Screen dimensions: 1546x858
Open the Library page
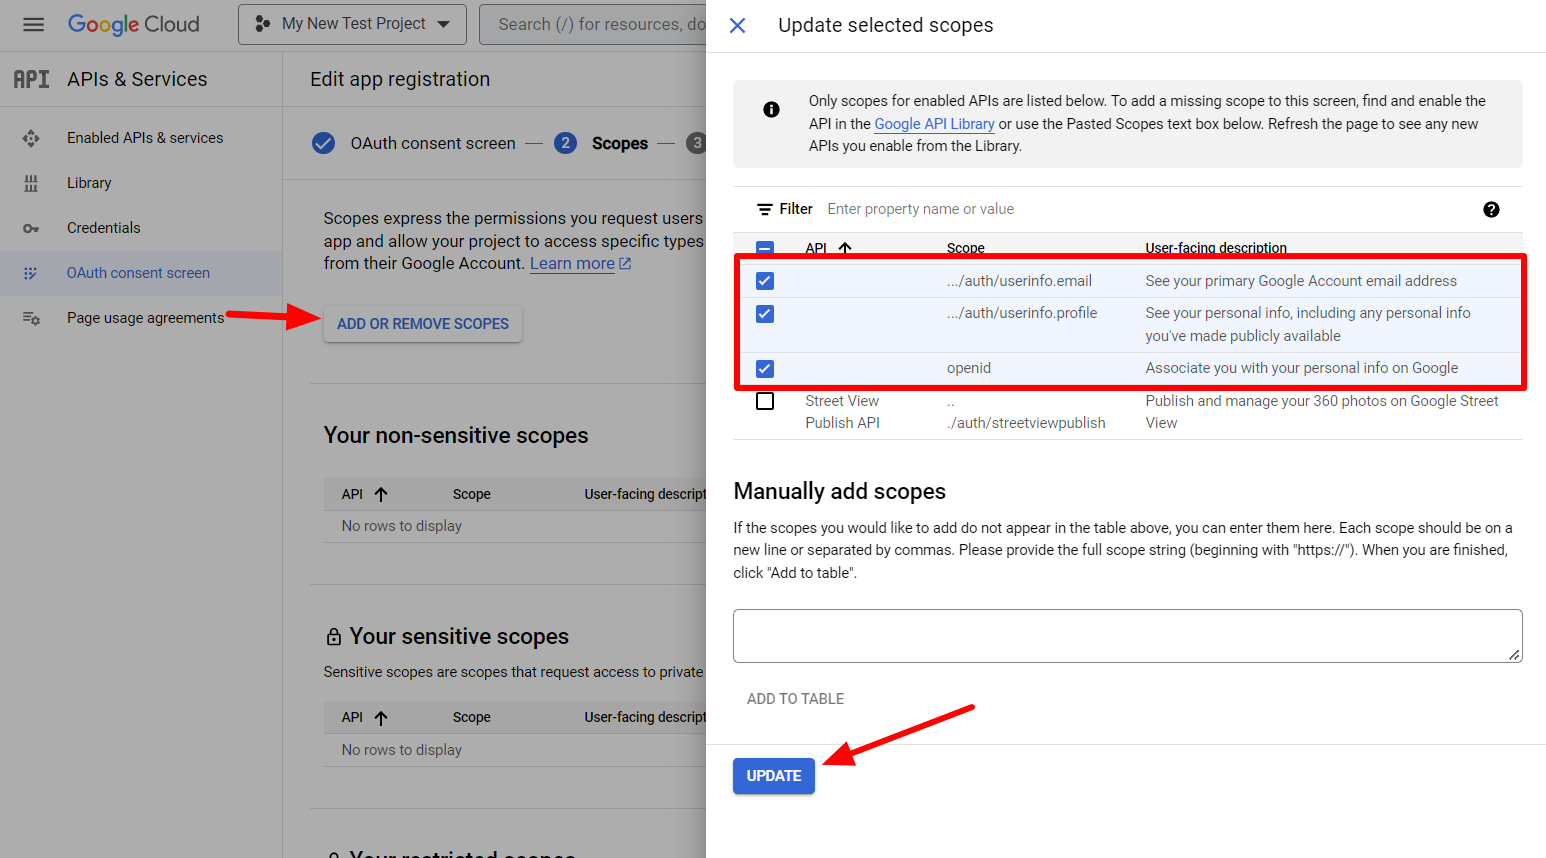[x=89, y=183]
